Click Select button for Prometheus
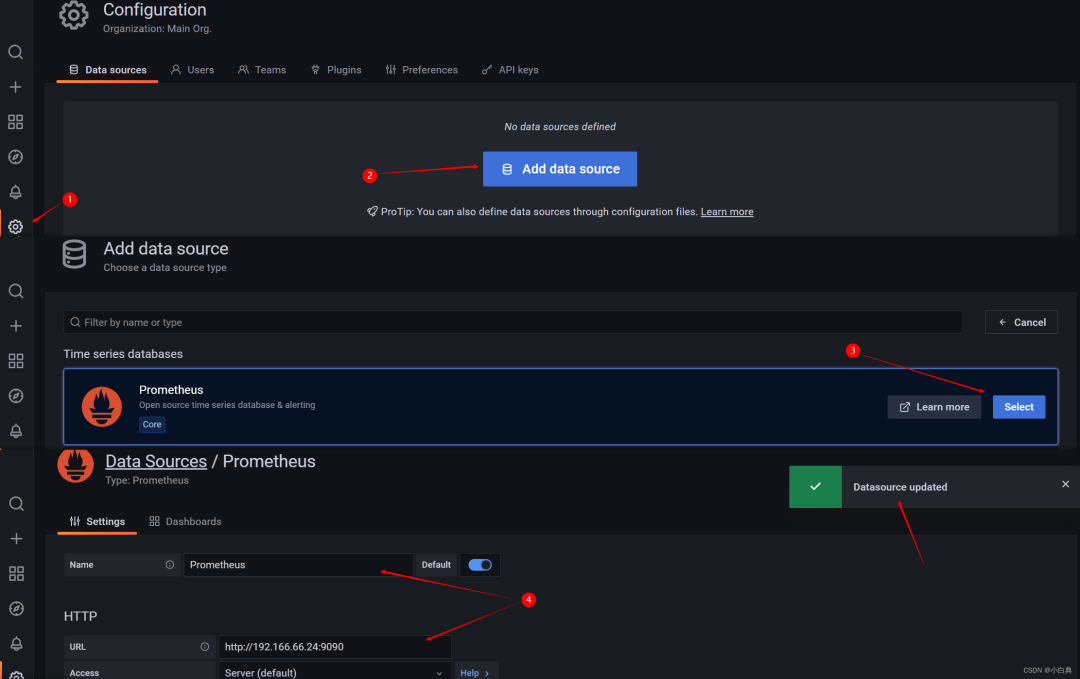This screenshot has height=679, width=1080. point(1019,407)
